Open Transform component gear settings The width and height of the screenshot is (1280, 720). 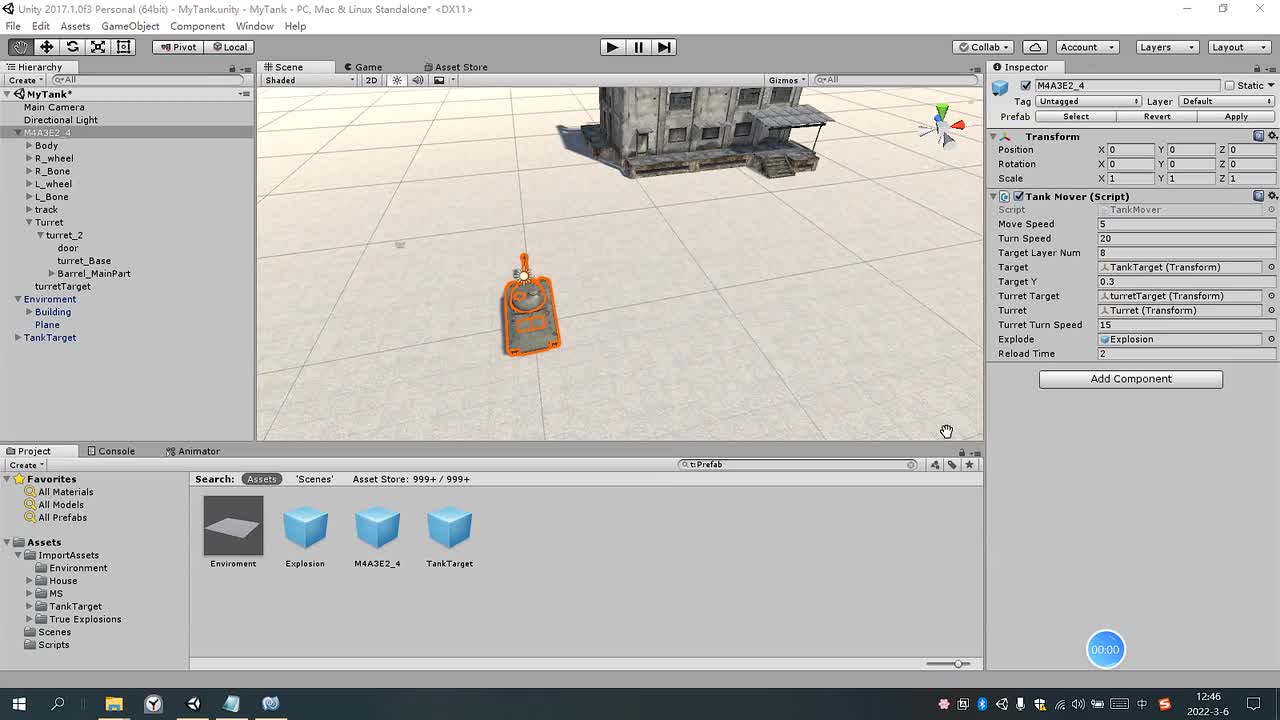(1272, 136)
